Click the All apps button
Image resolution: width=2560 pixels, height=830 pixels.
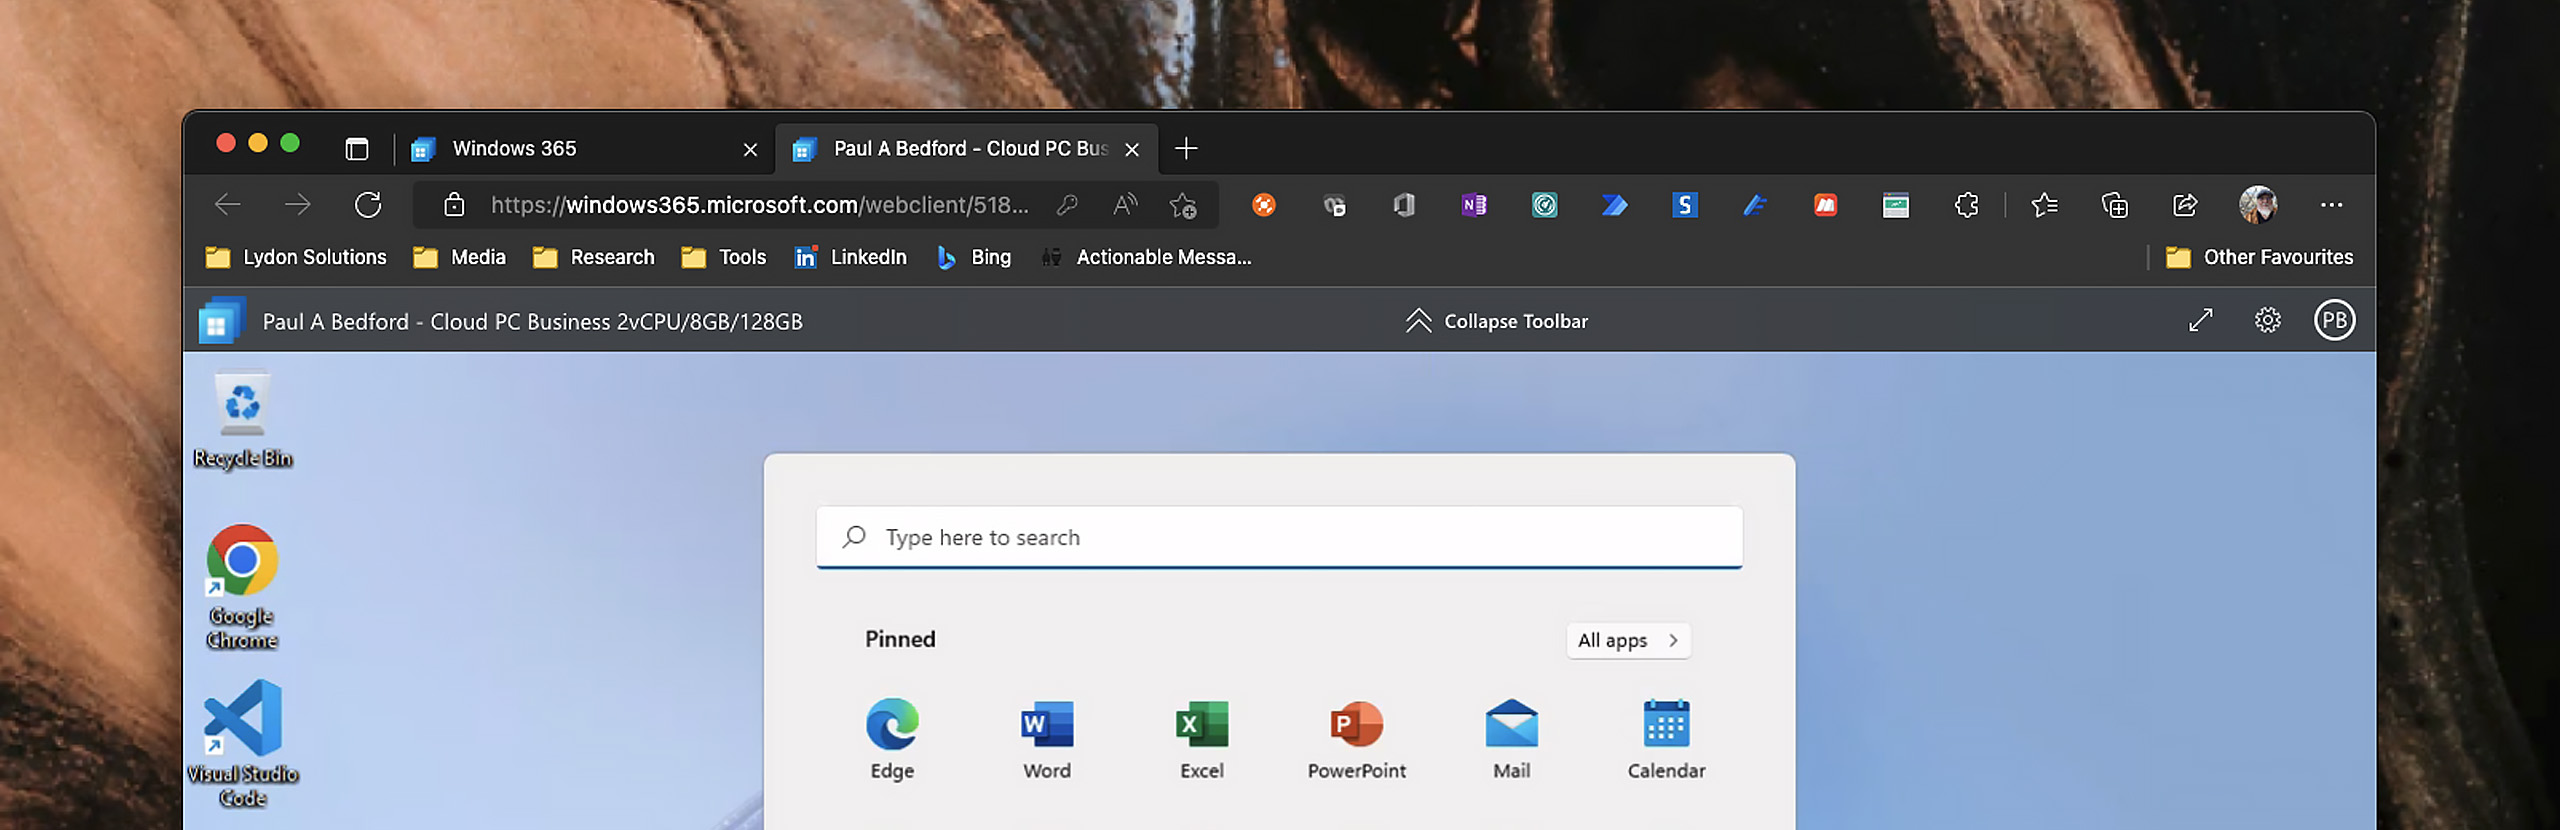[x=1628, y=641]
